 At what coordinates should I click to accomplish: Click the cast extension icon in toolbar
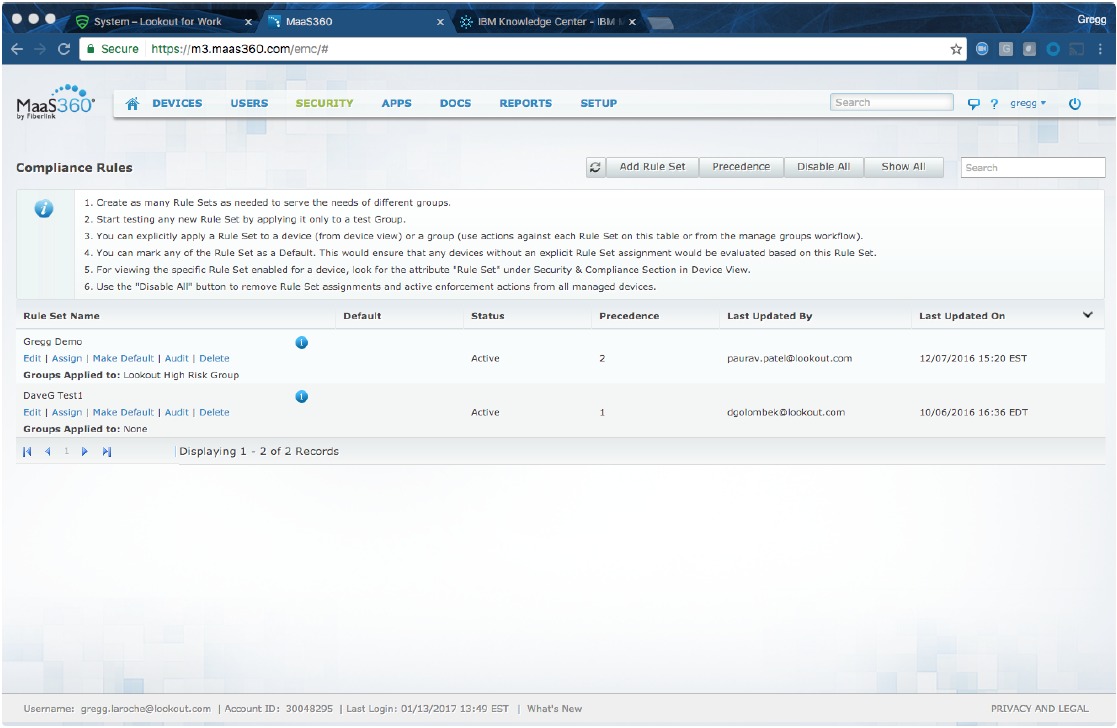click(x=1077, y=49)
